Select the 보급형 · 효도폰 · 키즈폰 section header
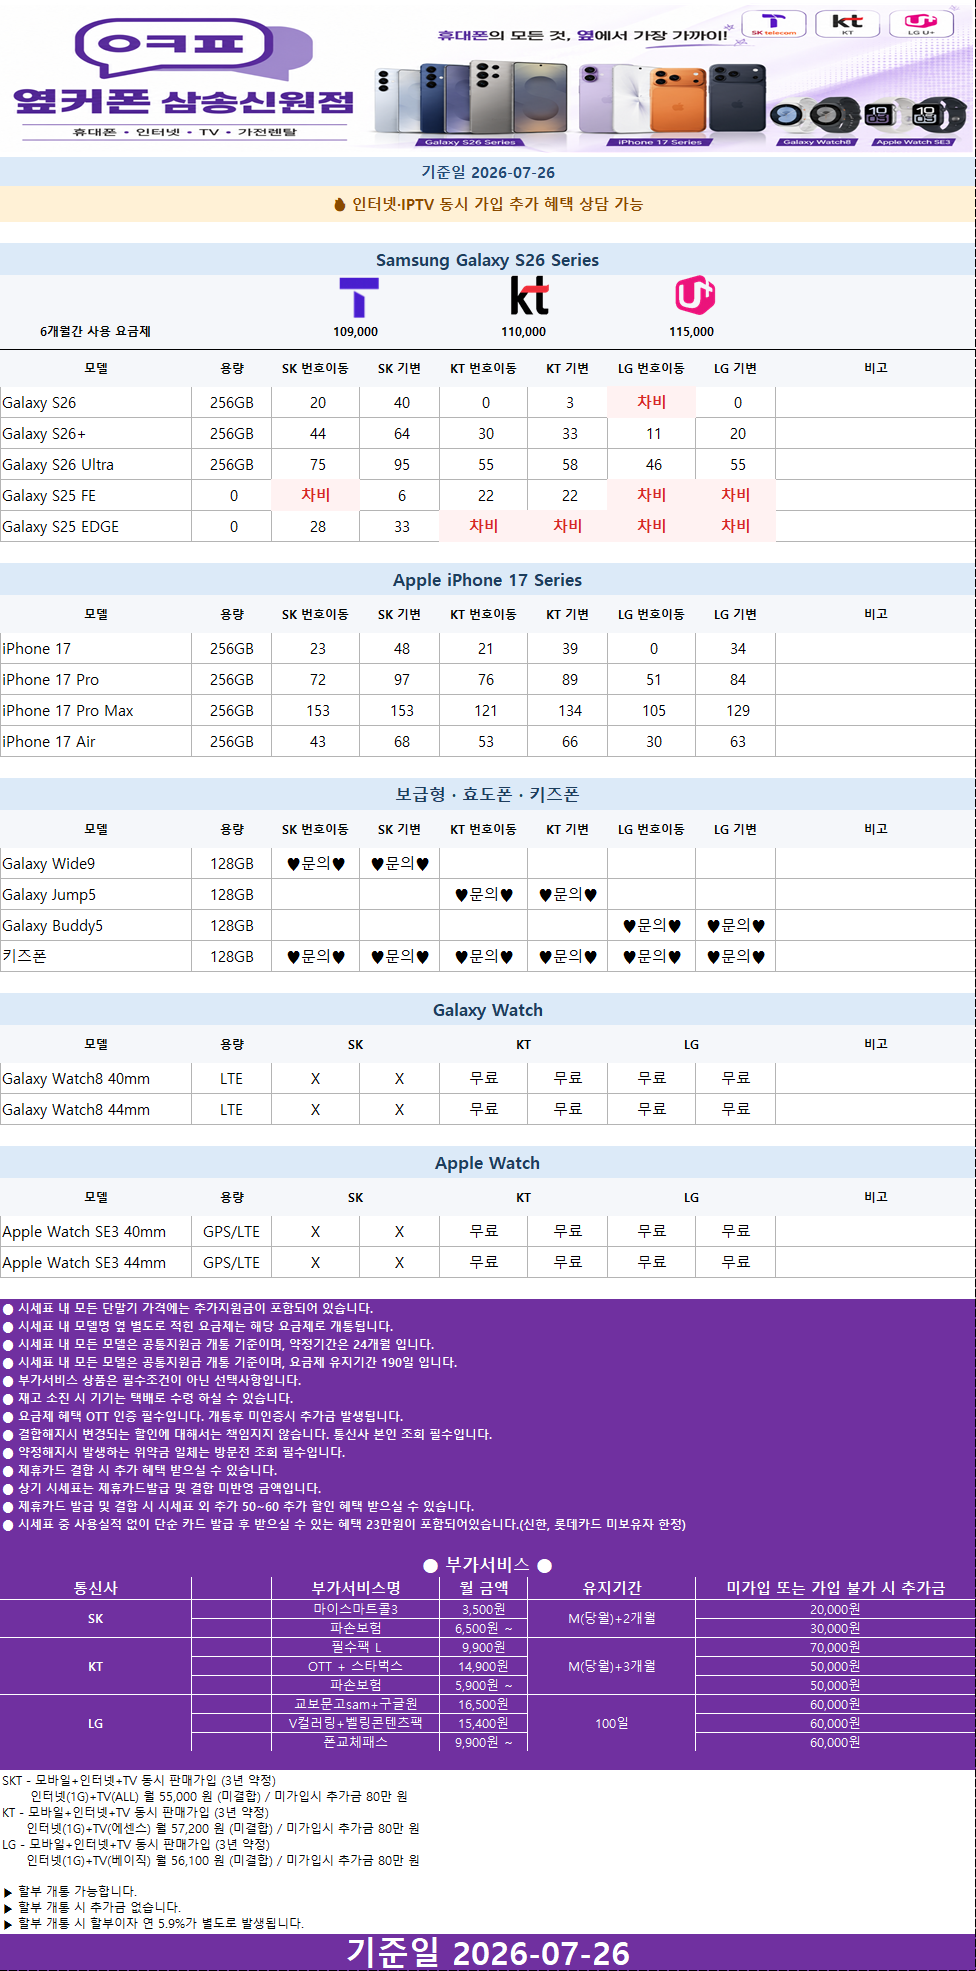 (488, 795)
